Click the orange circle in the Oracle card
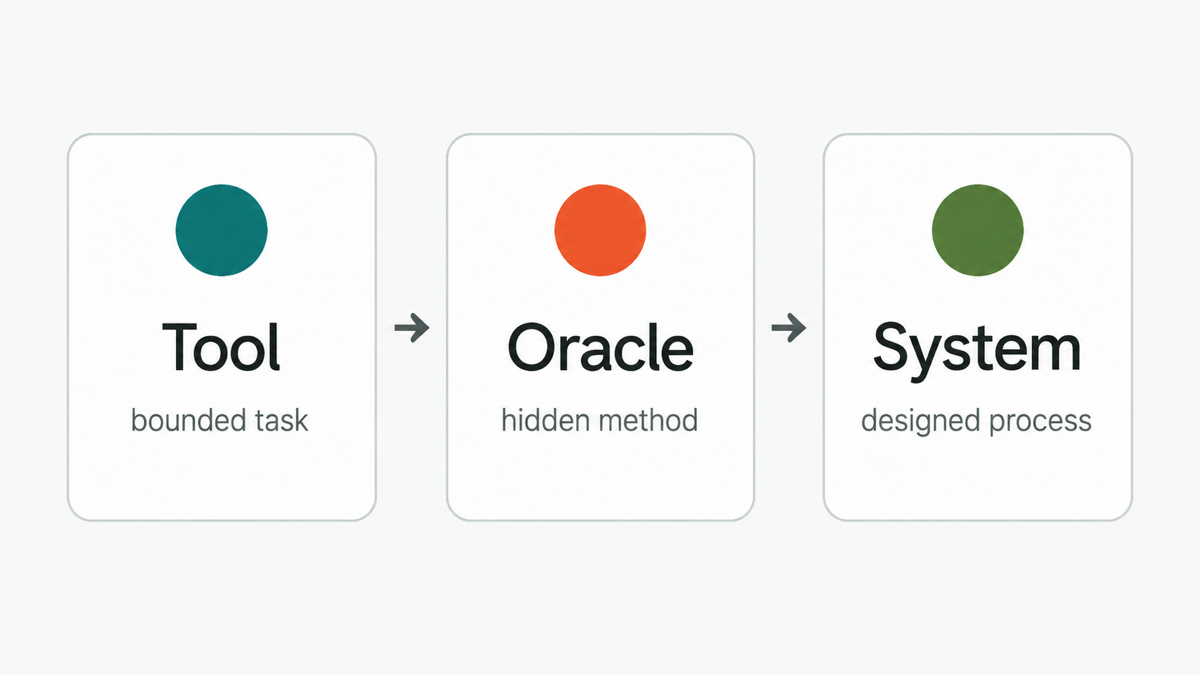This screenshot has height=675, width=1200. [x=600, y=230]
